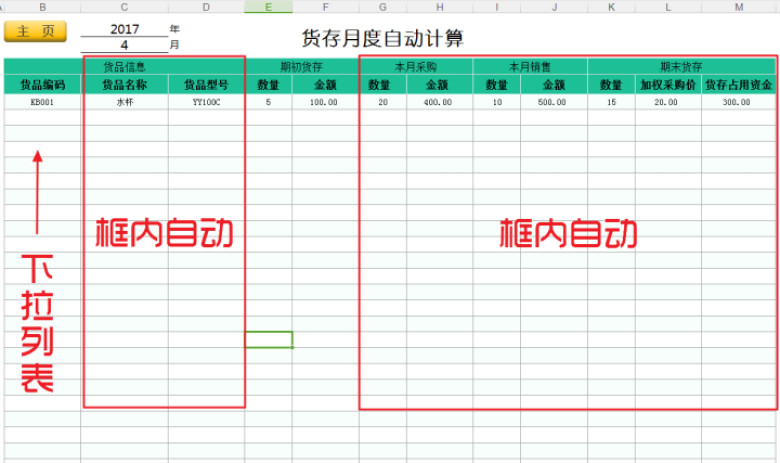Select column J header
This screenshot has width=780, height=463.
point(554,7)
